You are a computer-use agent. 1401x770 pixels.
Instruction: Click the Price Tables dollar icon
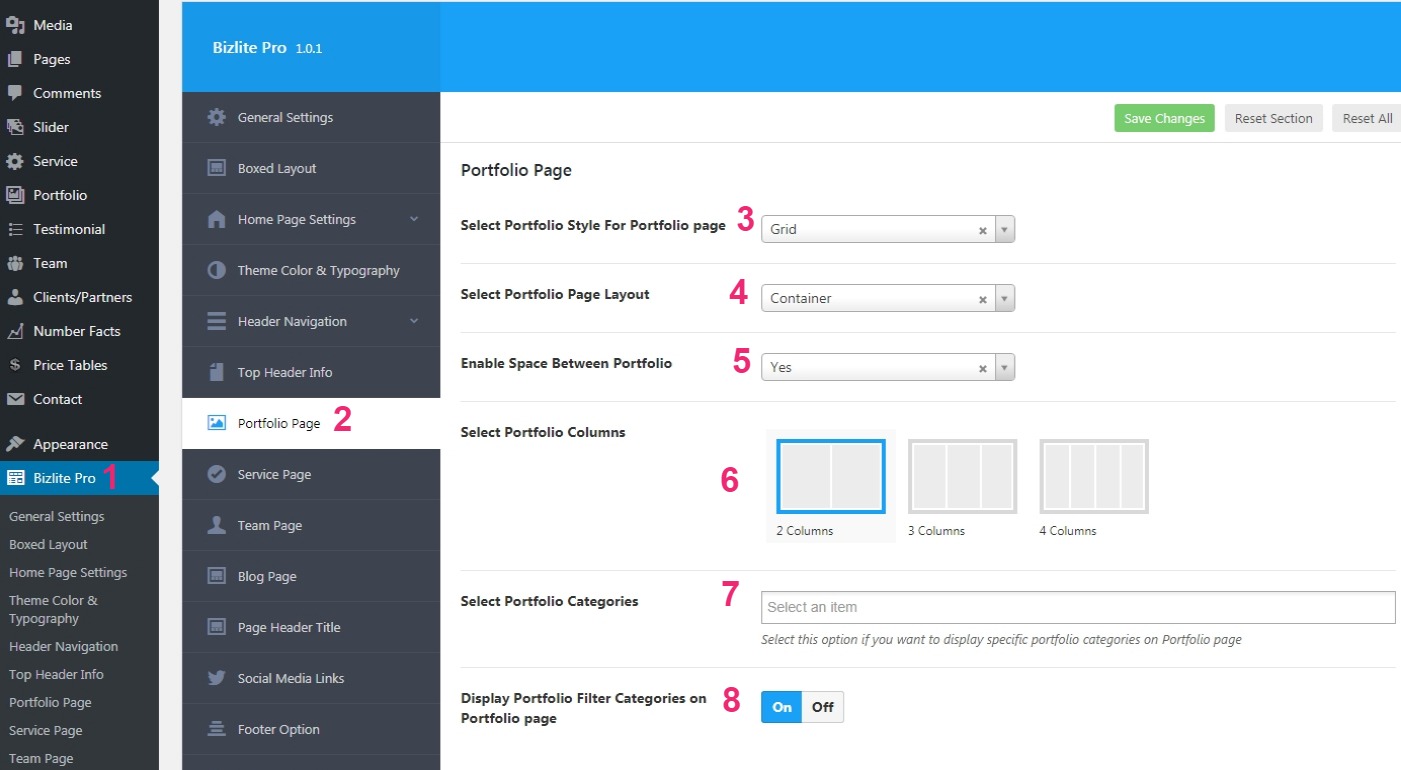coord(15,365)
